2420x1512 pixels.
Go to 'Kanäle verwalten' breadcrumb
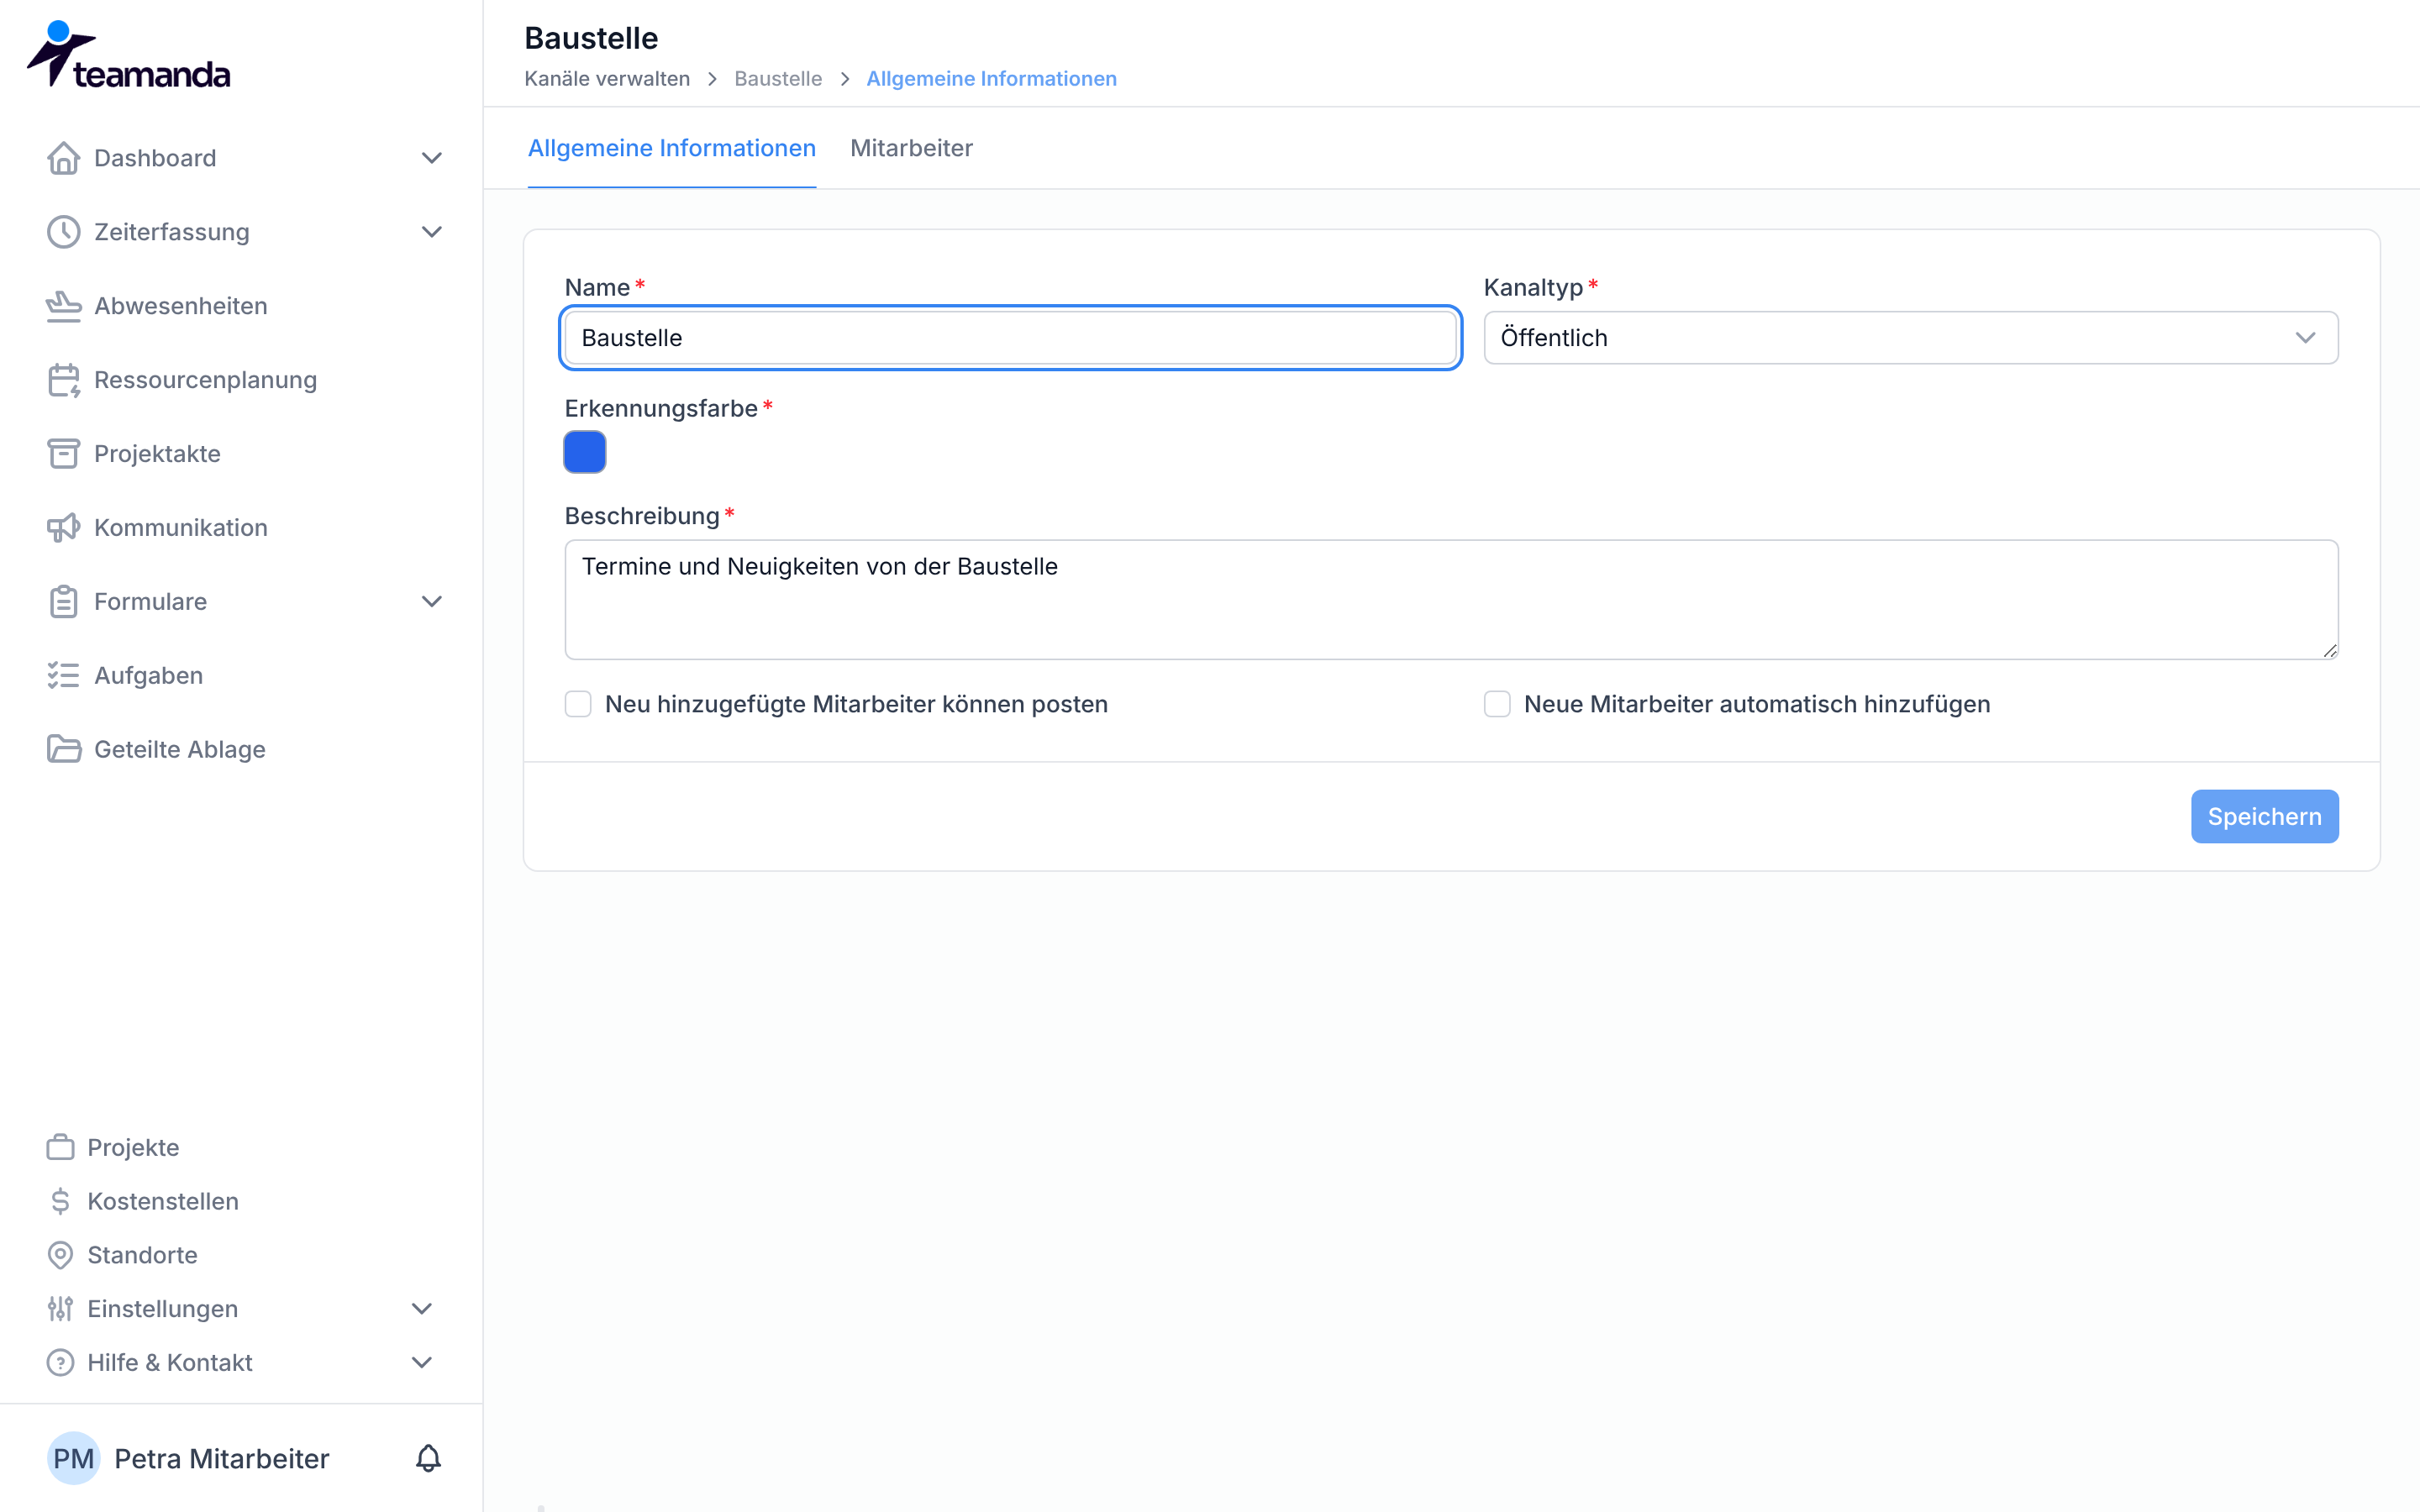coord(607,78)
